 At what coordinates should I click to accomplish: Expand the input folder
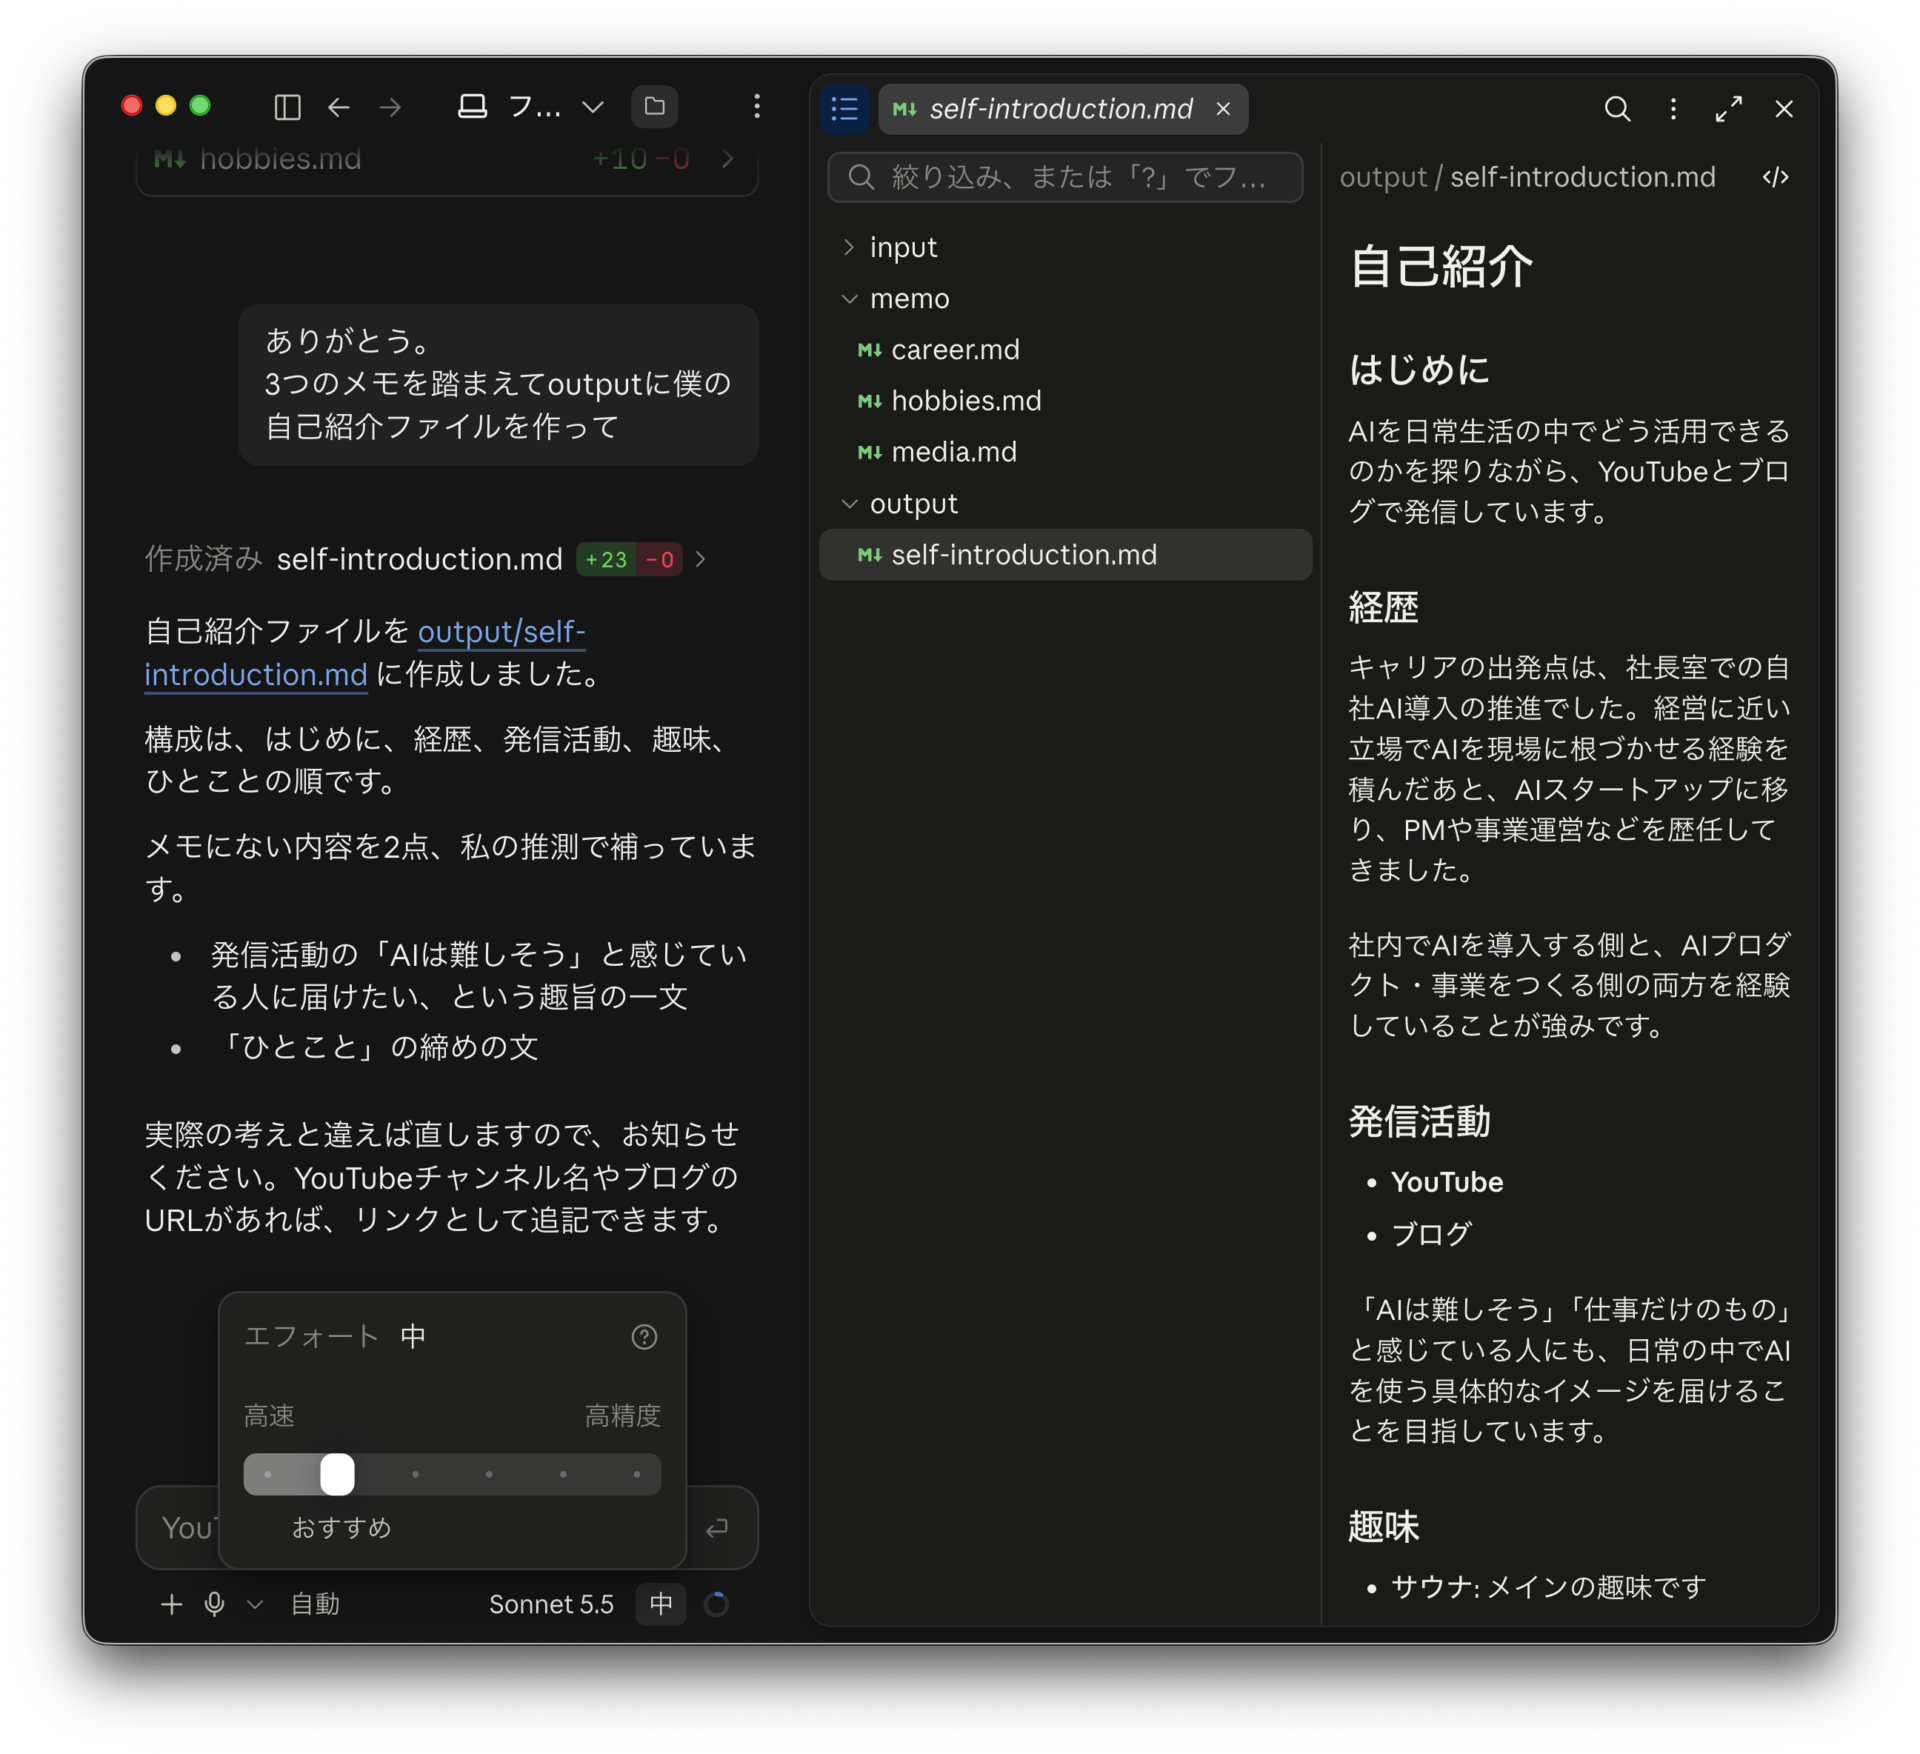click(x=849, y=247)
